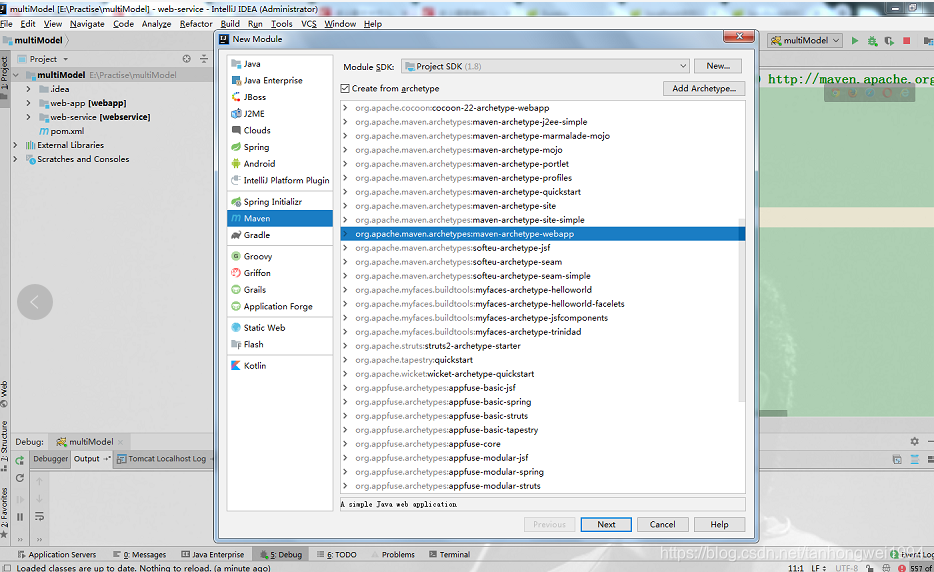Click the circular back arrow overlay
Screen dimensions: 934x572
click(35, 302)
